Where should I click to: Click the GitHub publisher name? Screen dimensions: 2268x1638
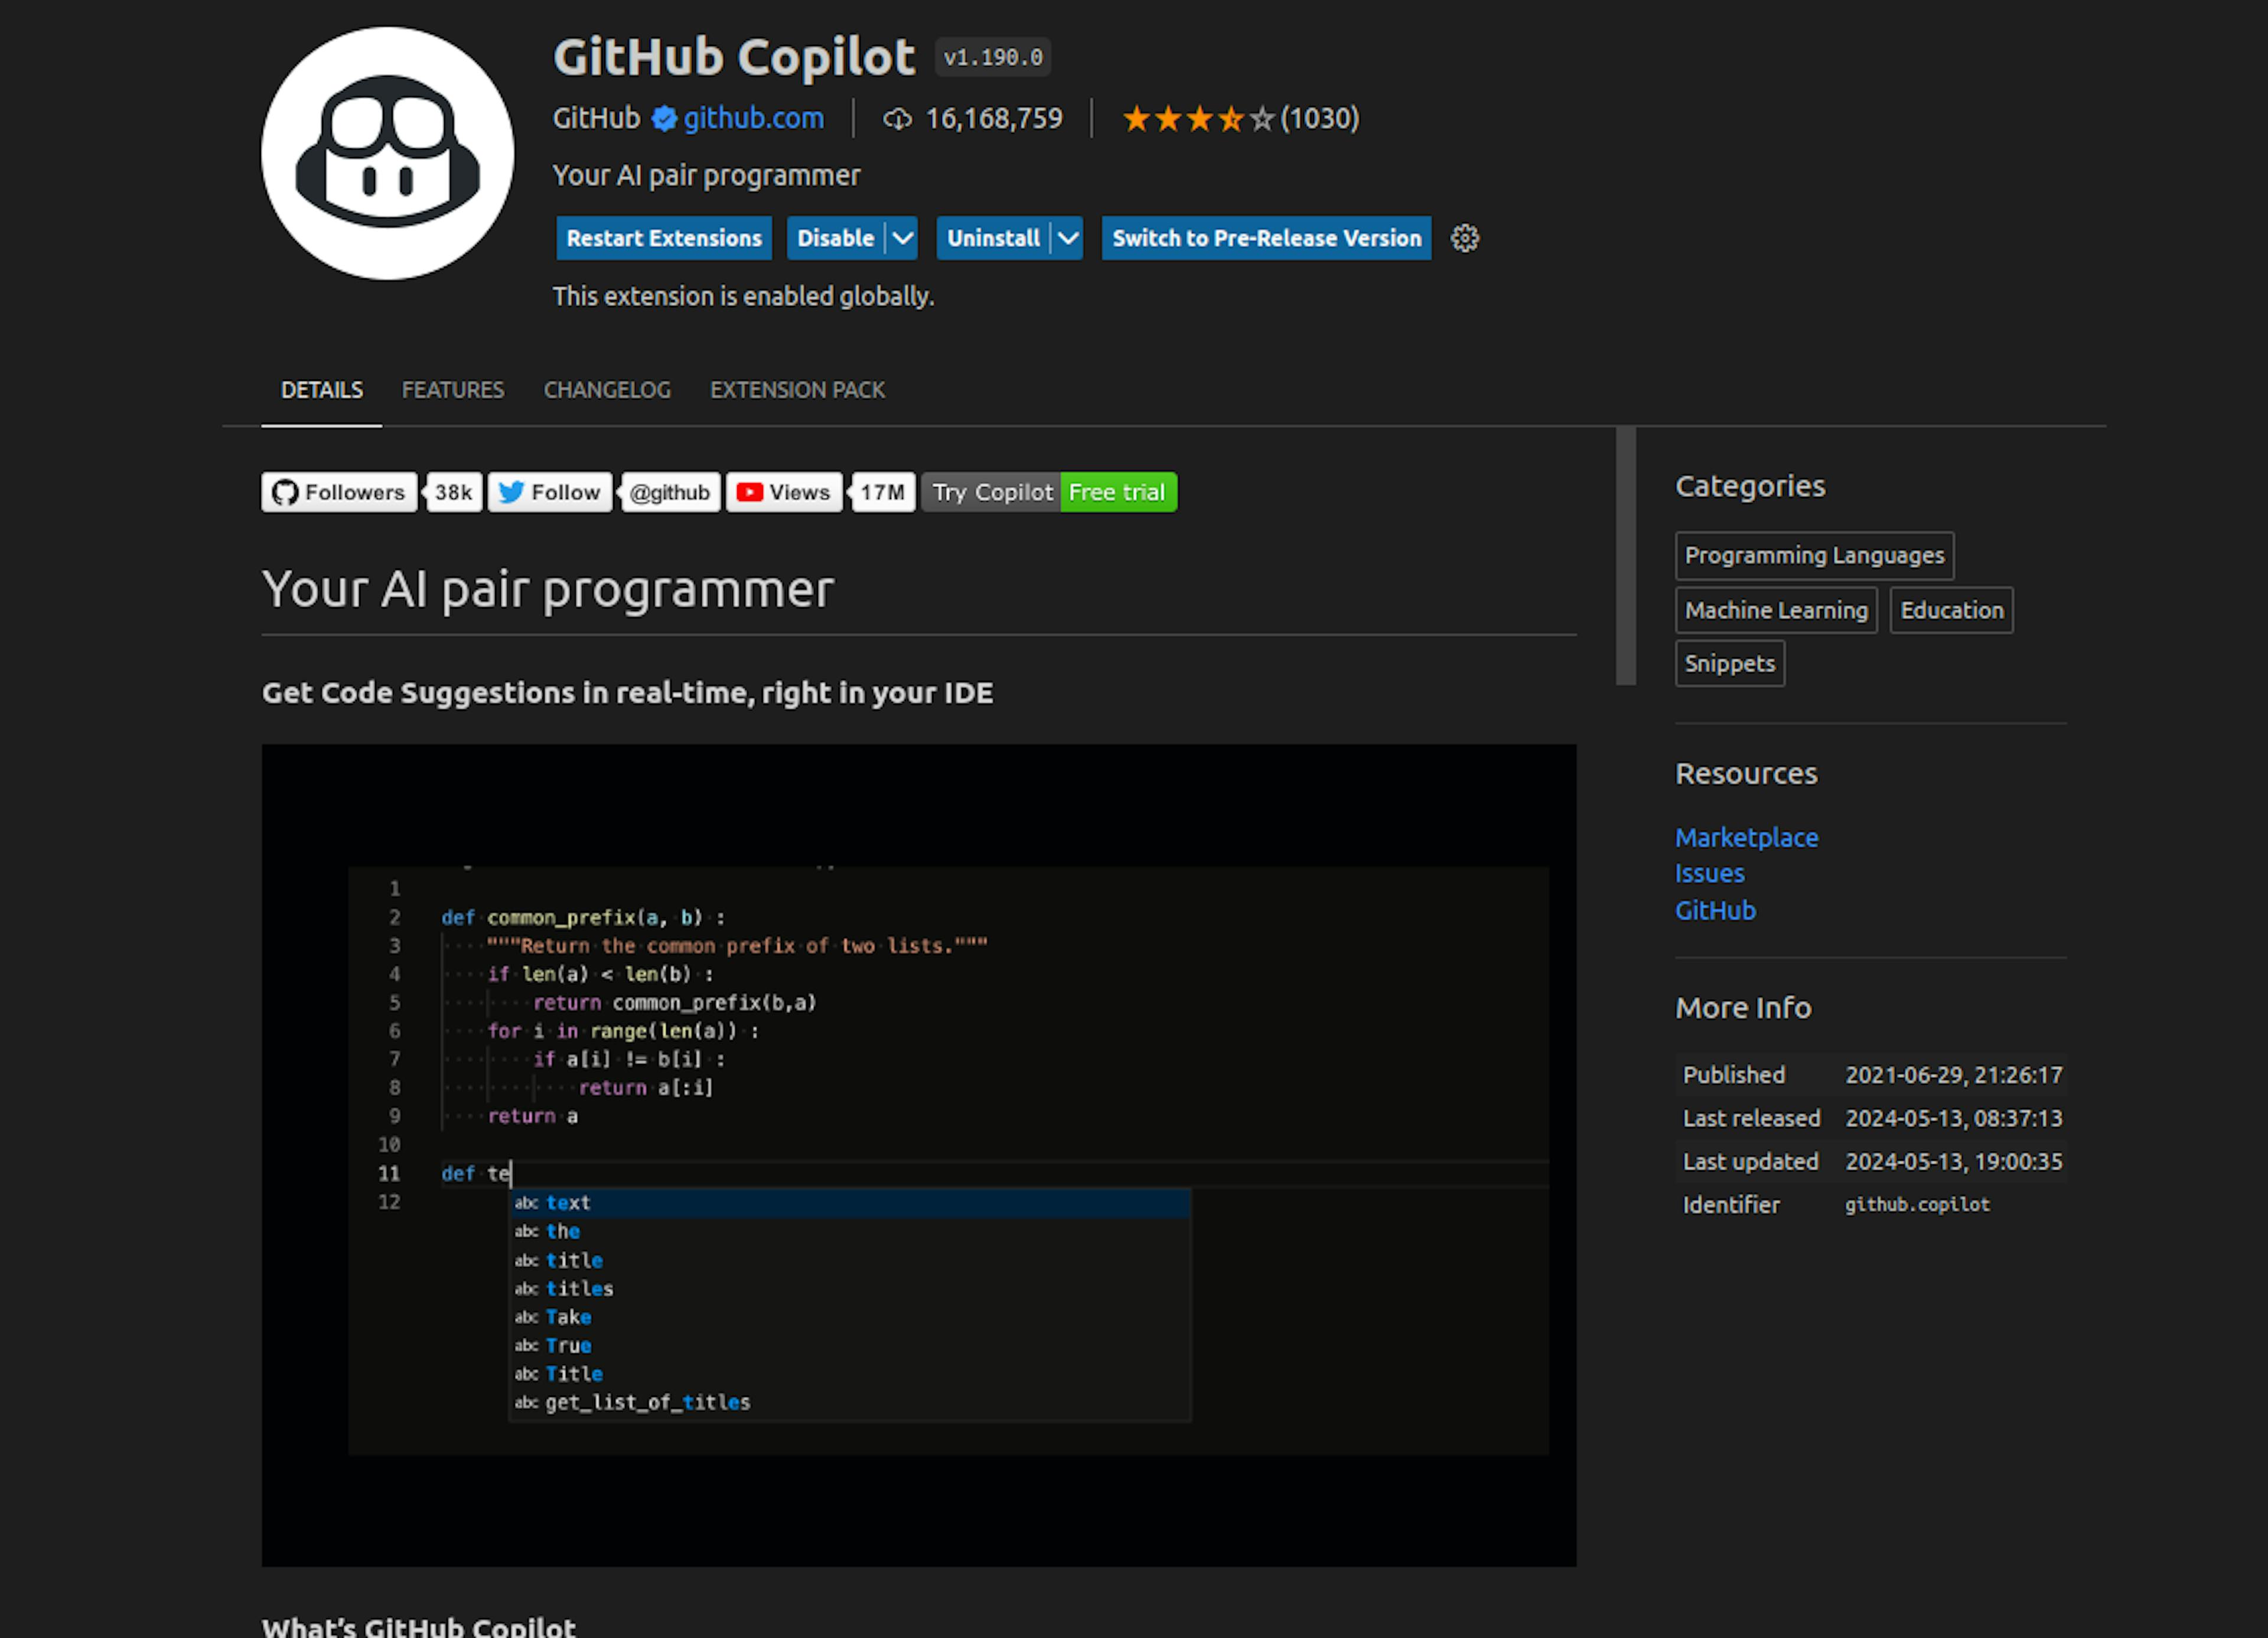[x=596, y=119]
